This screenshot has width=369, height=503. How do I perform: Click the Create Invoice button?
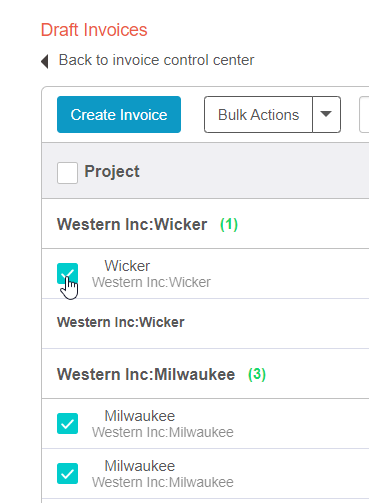(x=119, y=115)
